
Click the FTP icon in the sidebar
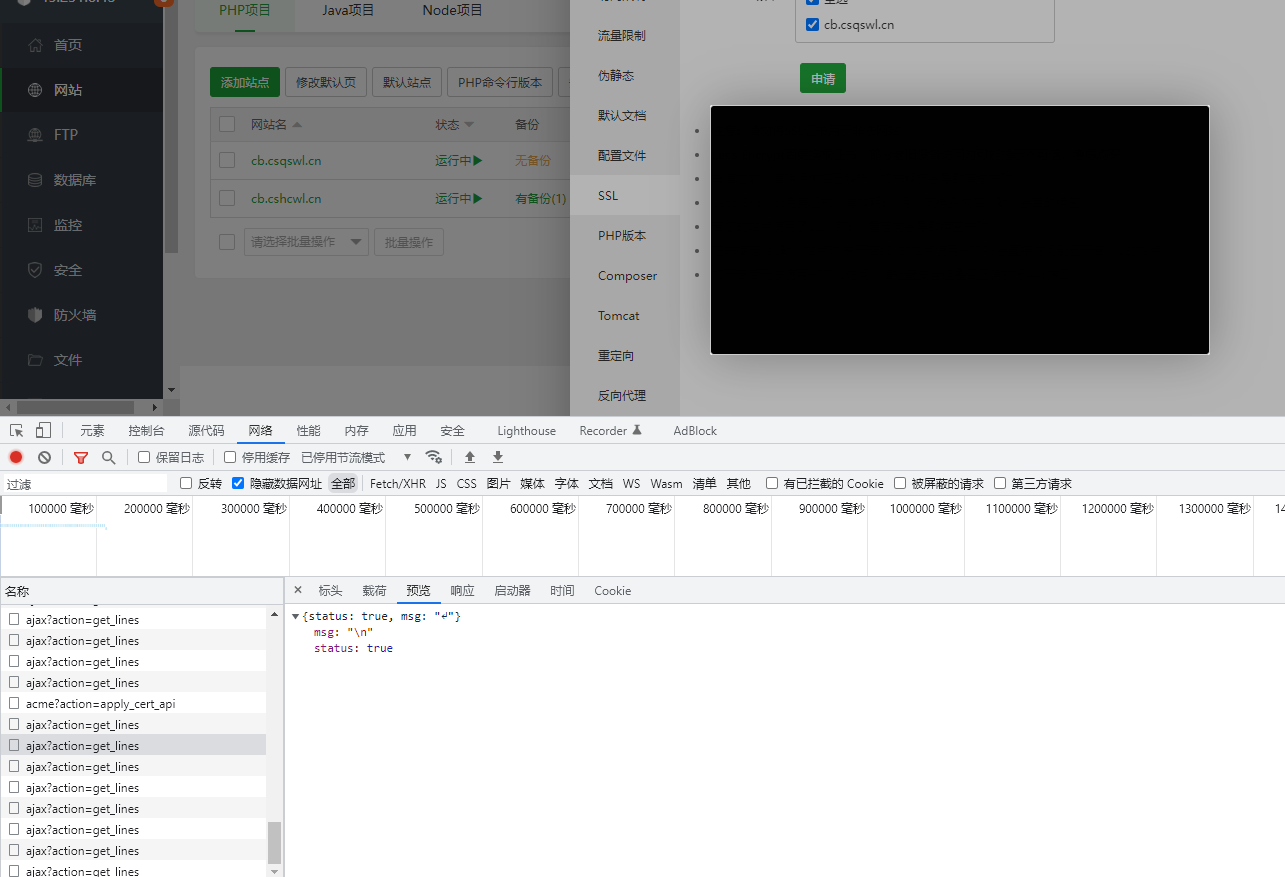pyautogui.click(x=35, y=135)
